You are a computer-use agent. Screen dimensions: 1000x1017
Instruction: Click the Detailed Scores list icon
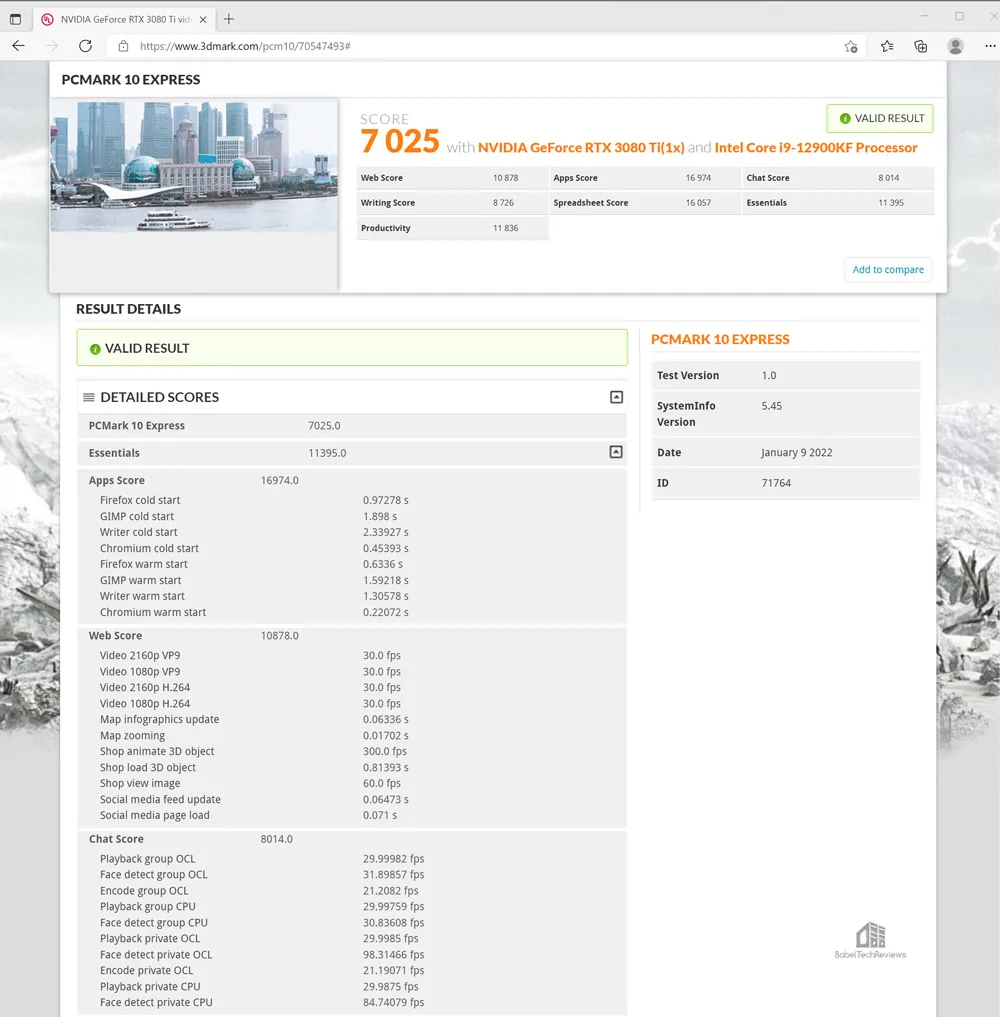tap(89, 397)
